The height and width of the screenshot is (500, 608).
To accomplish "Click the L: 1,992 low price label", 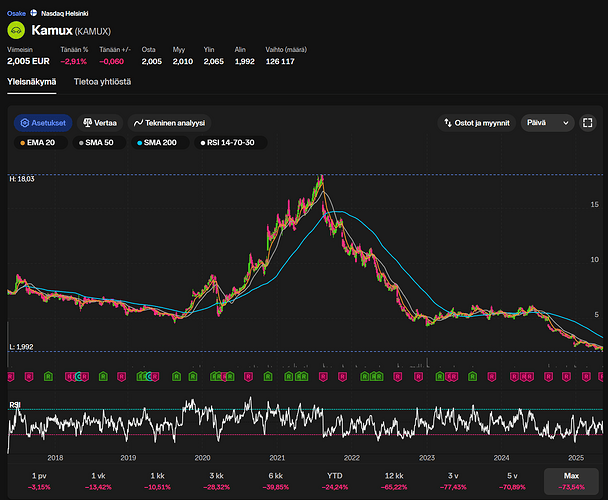I will coord(21,347).
